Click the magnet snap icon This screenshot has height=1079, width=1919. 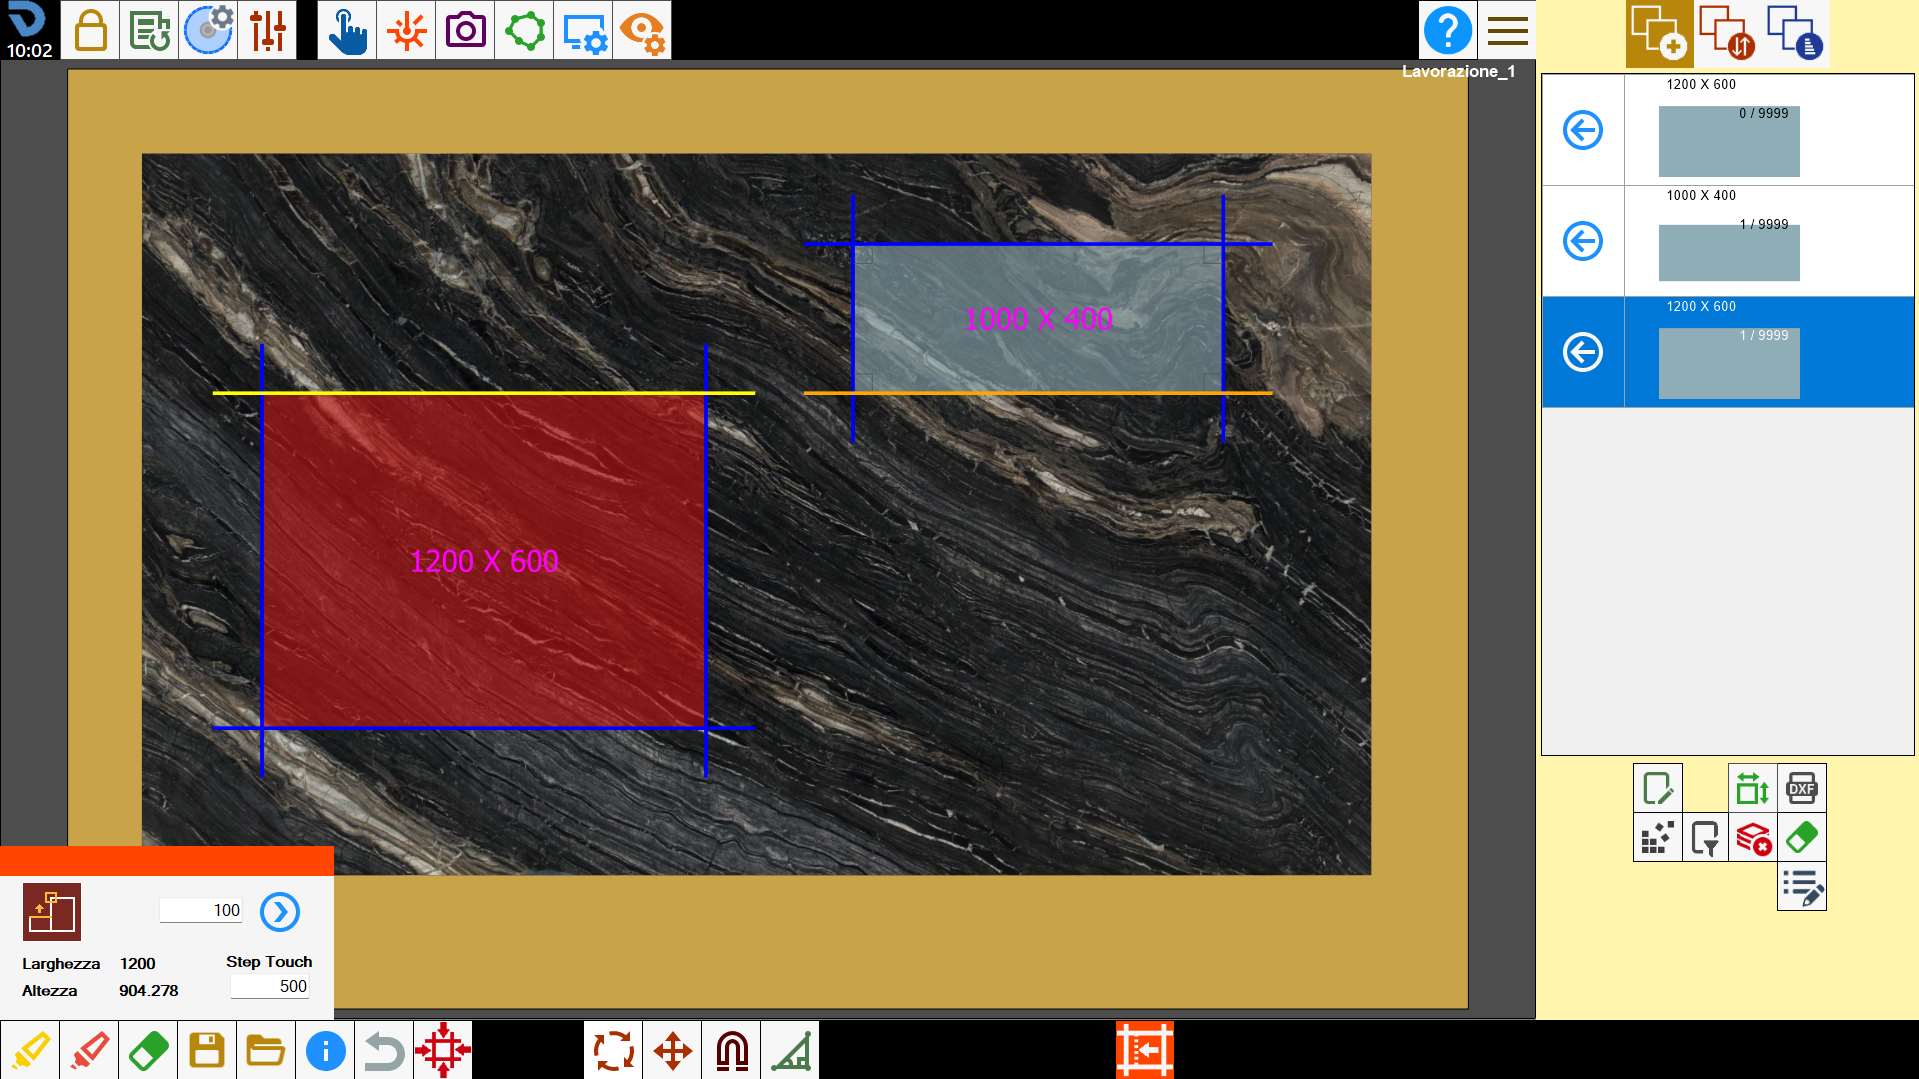click(x=732, y=1050)
